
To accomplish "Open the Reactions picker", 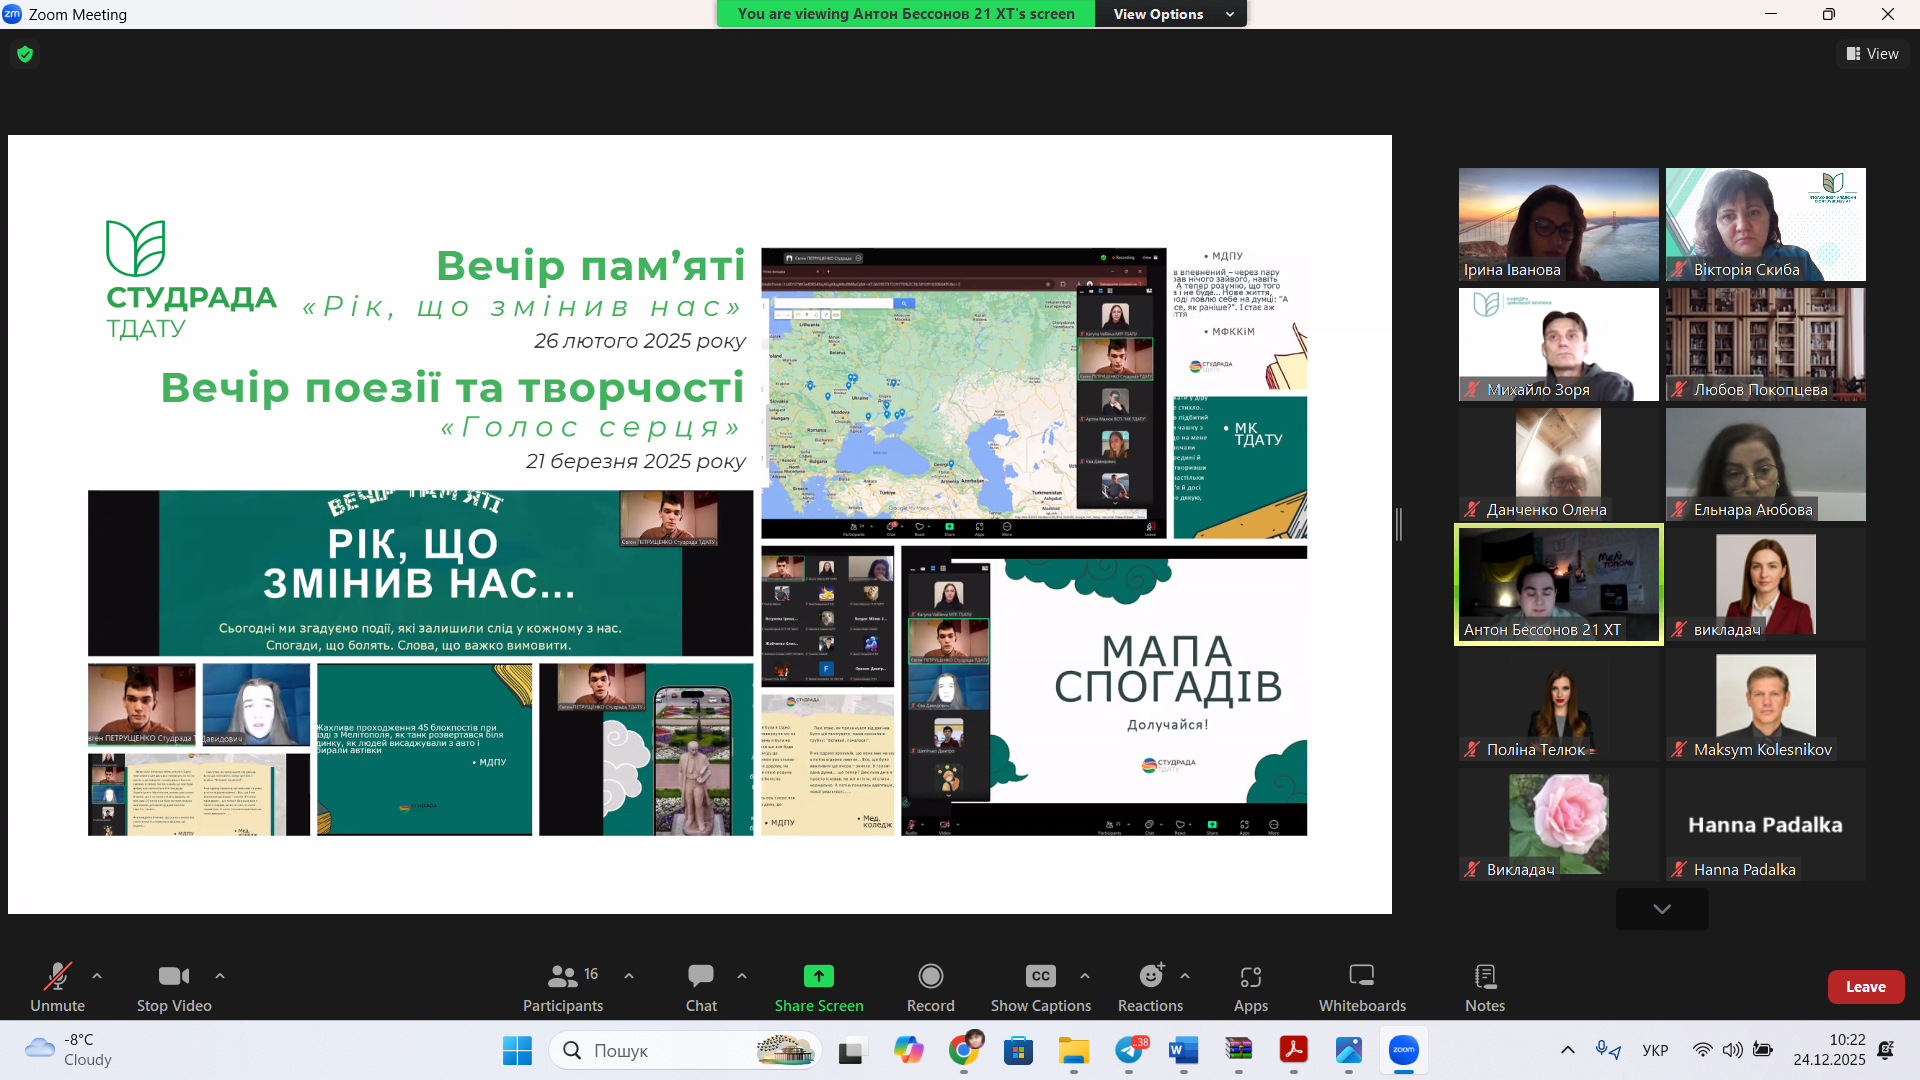I will point(1149,986).
